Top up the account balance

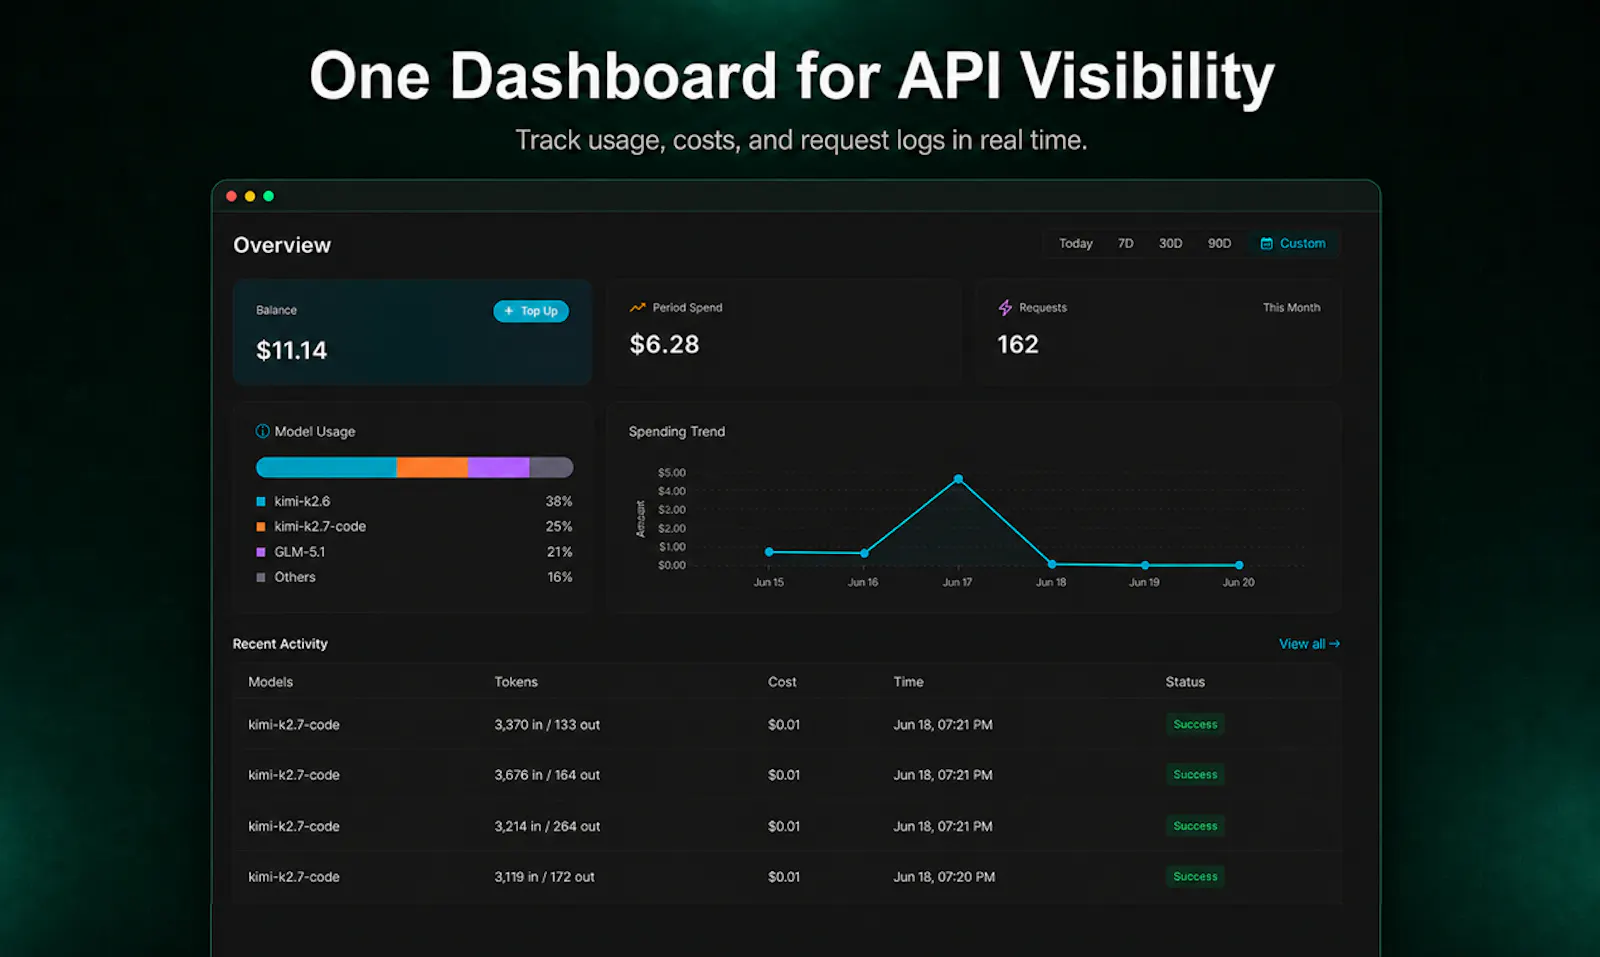[531, 311]
